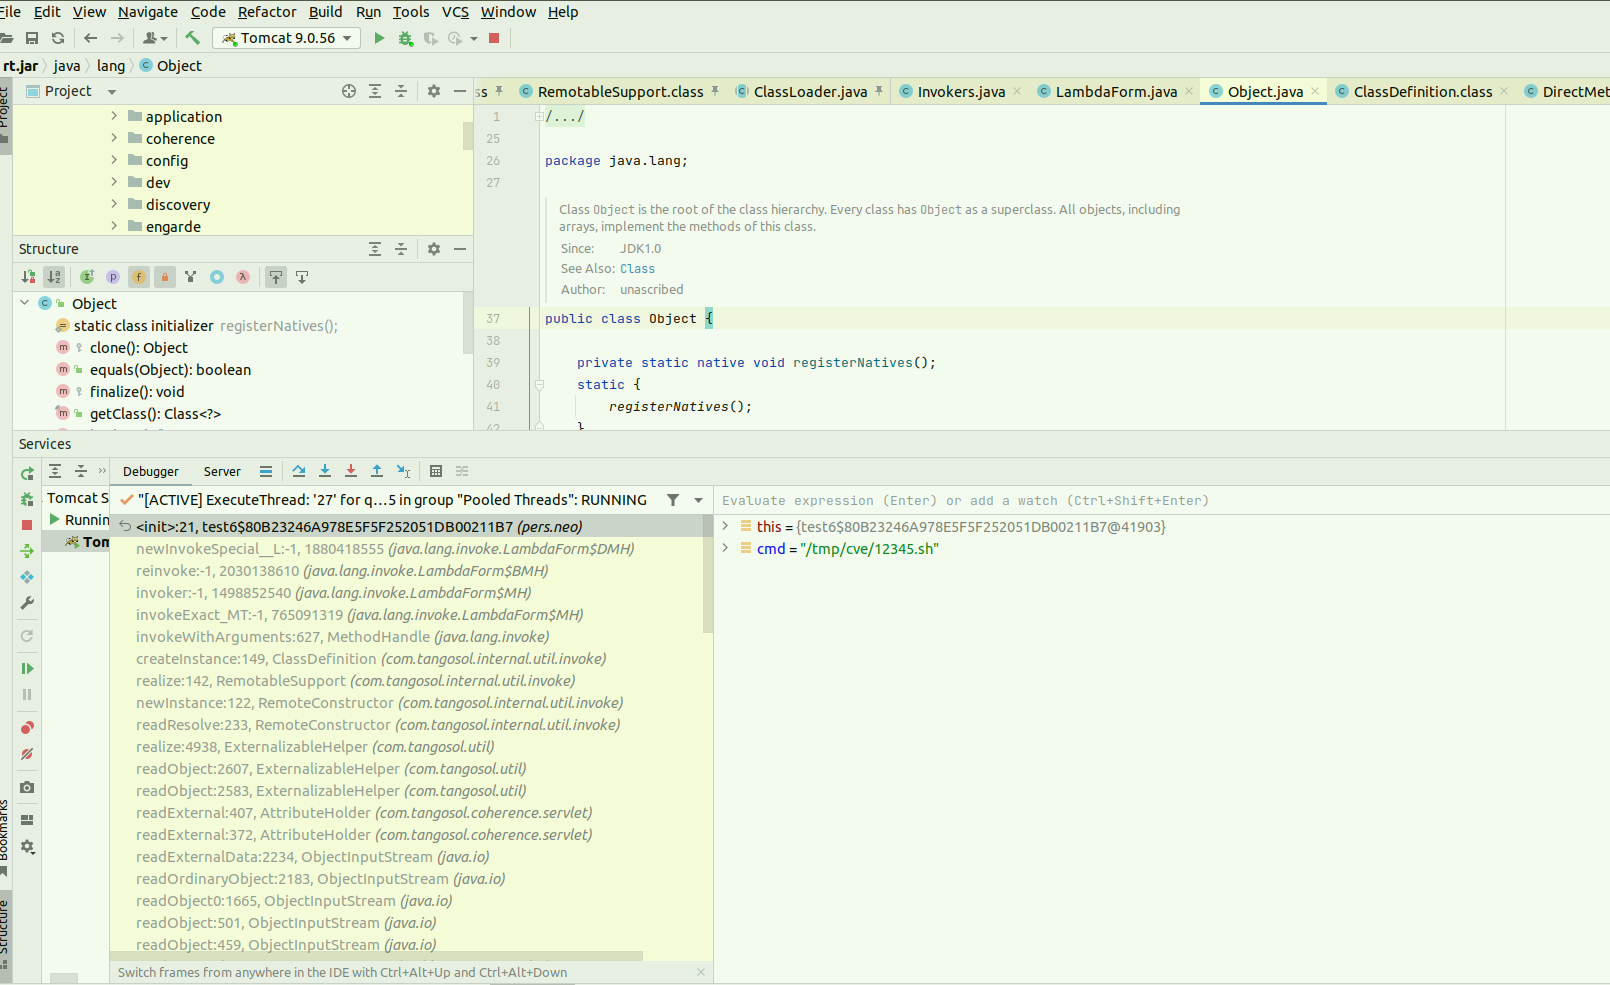This screenshot has height=985, width=1610.
Task: Collapse the Object node in Structure
Action: [x=25, y=303]
